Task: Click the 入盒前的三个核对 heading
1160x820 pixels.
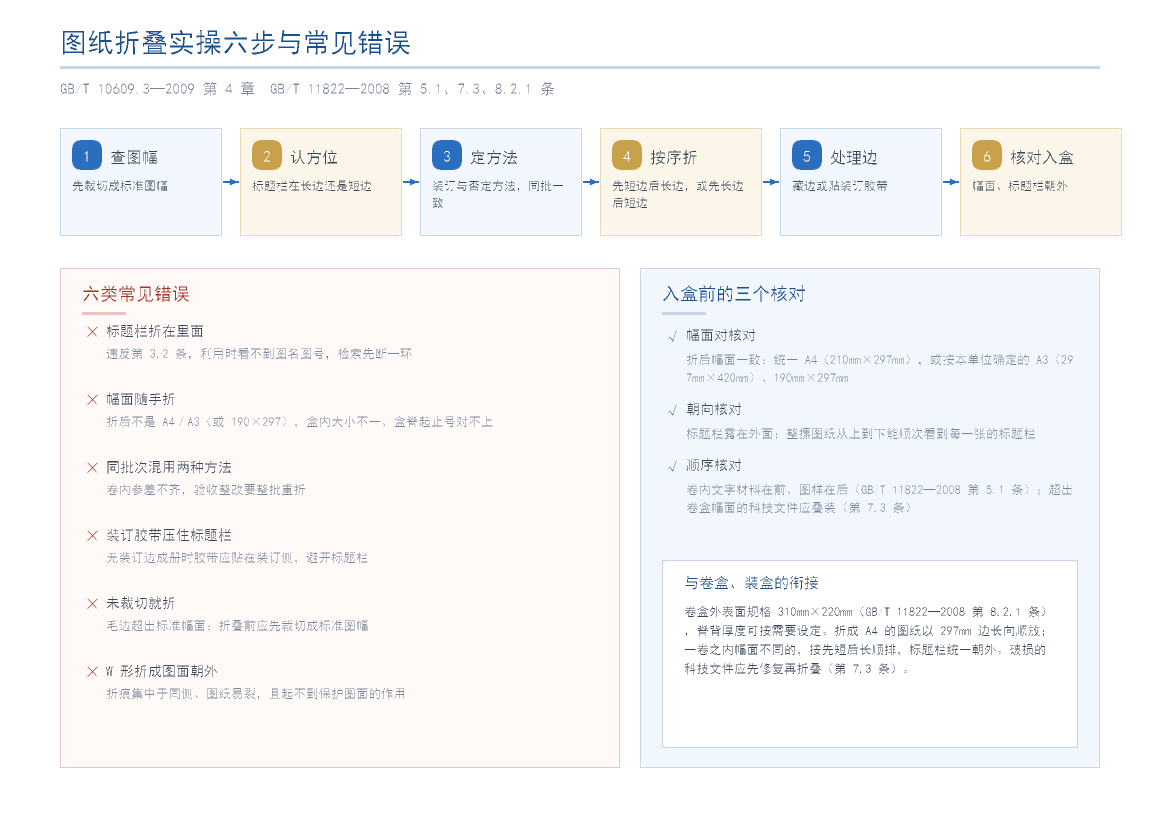Action: 734,294
